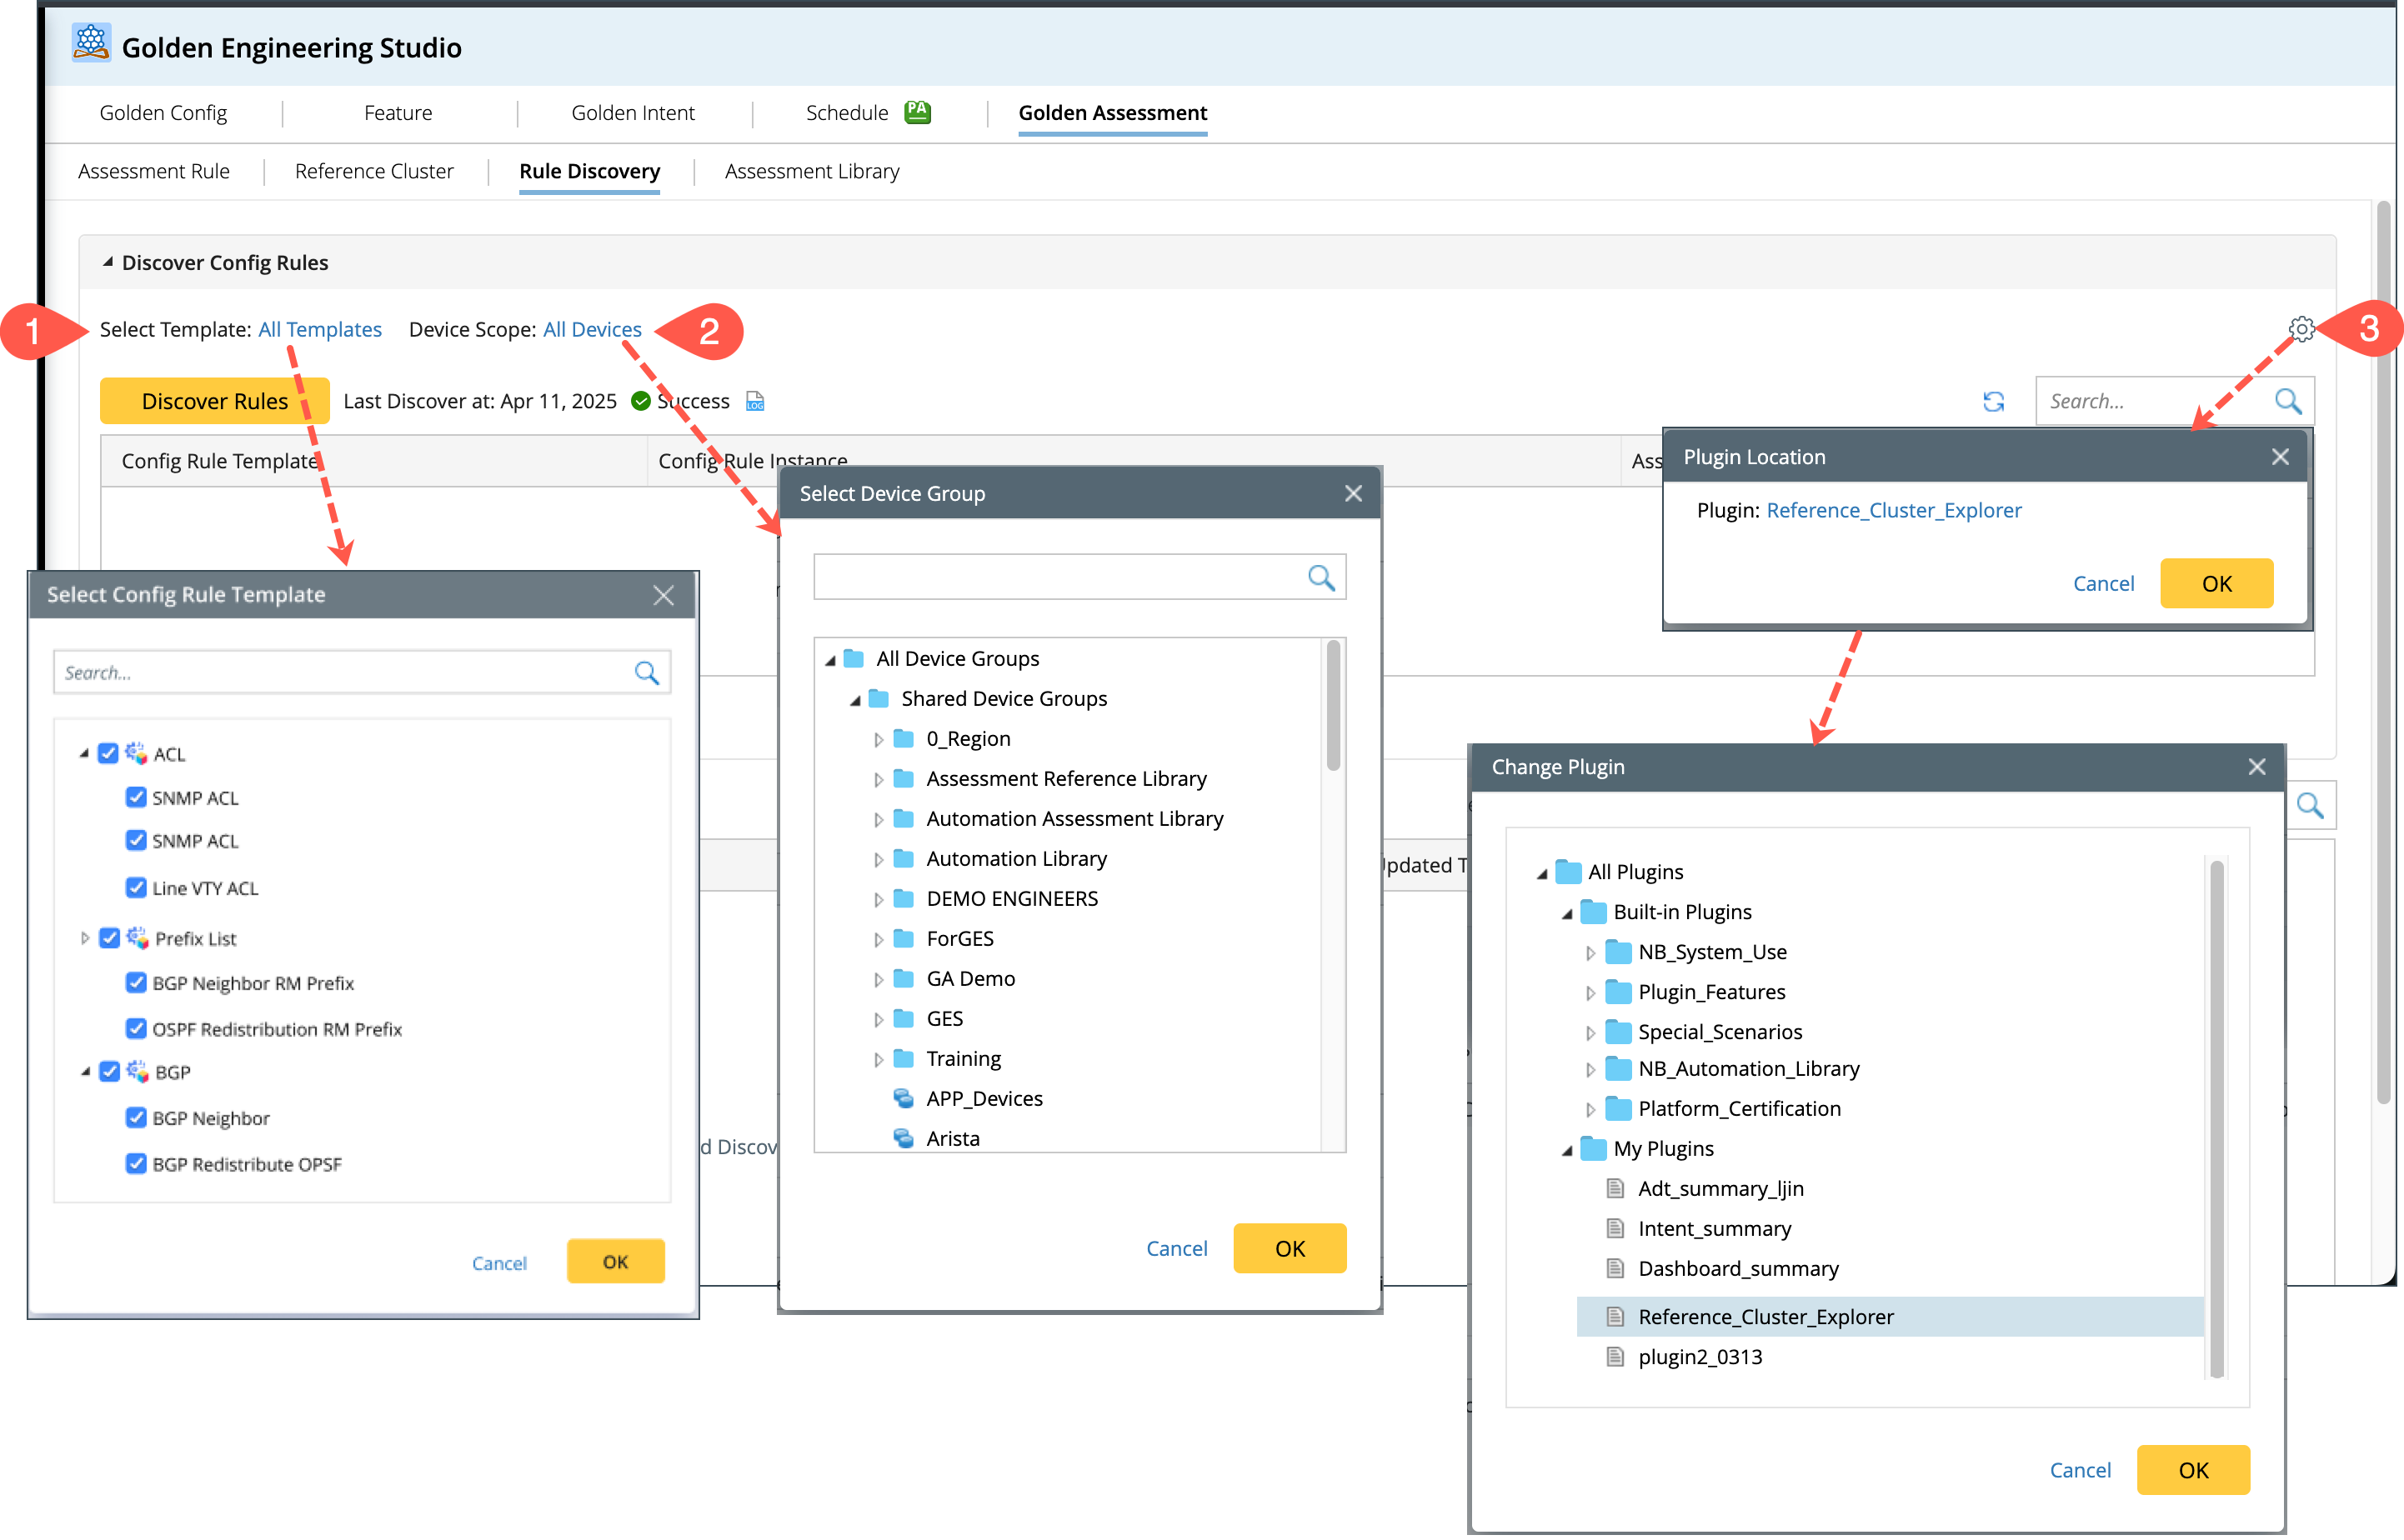Select the Arista device group icon

903,1138
